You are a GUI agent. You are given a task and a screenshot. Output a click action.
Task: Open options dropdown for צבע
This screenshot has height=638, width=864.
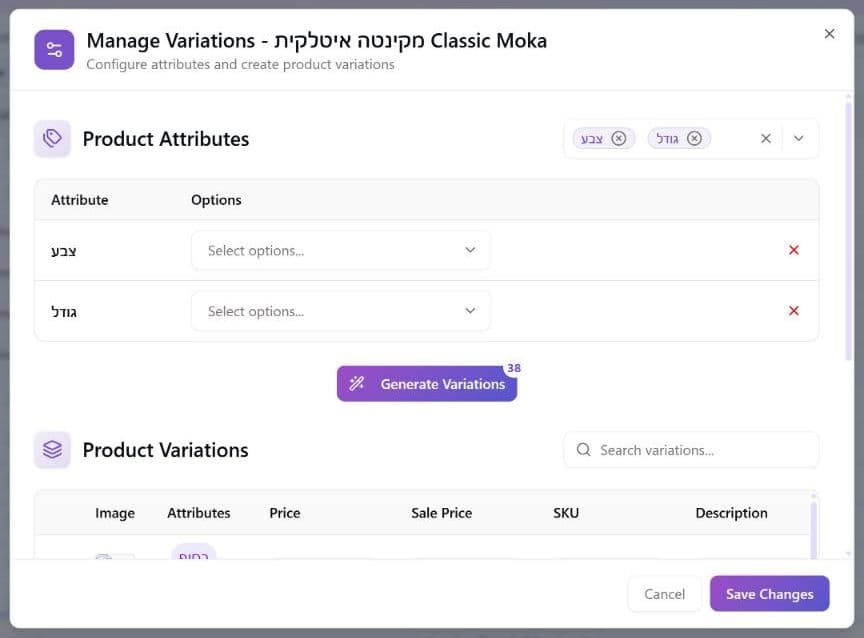tap(341, 251)
